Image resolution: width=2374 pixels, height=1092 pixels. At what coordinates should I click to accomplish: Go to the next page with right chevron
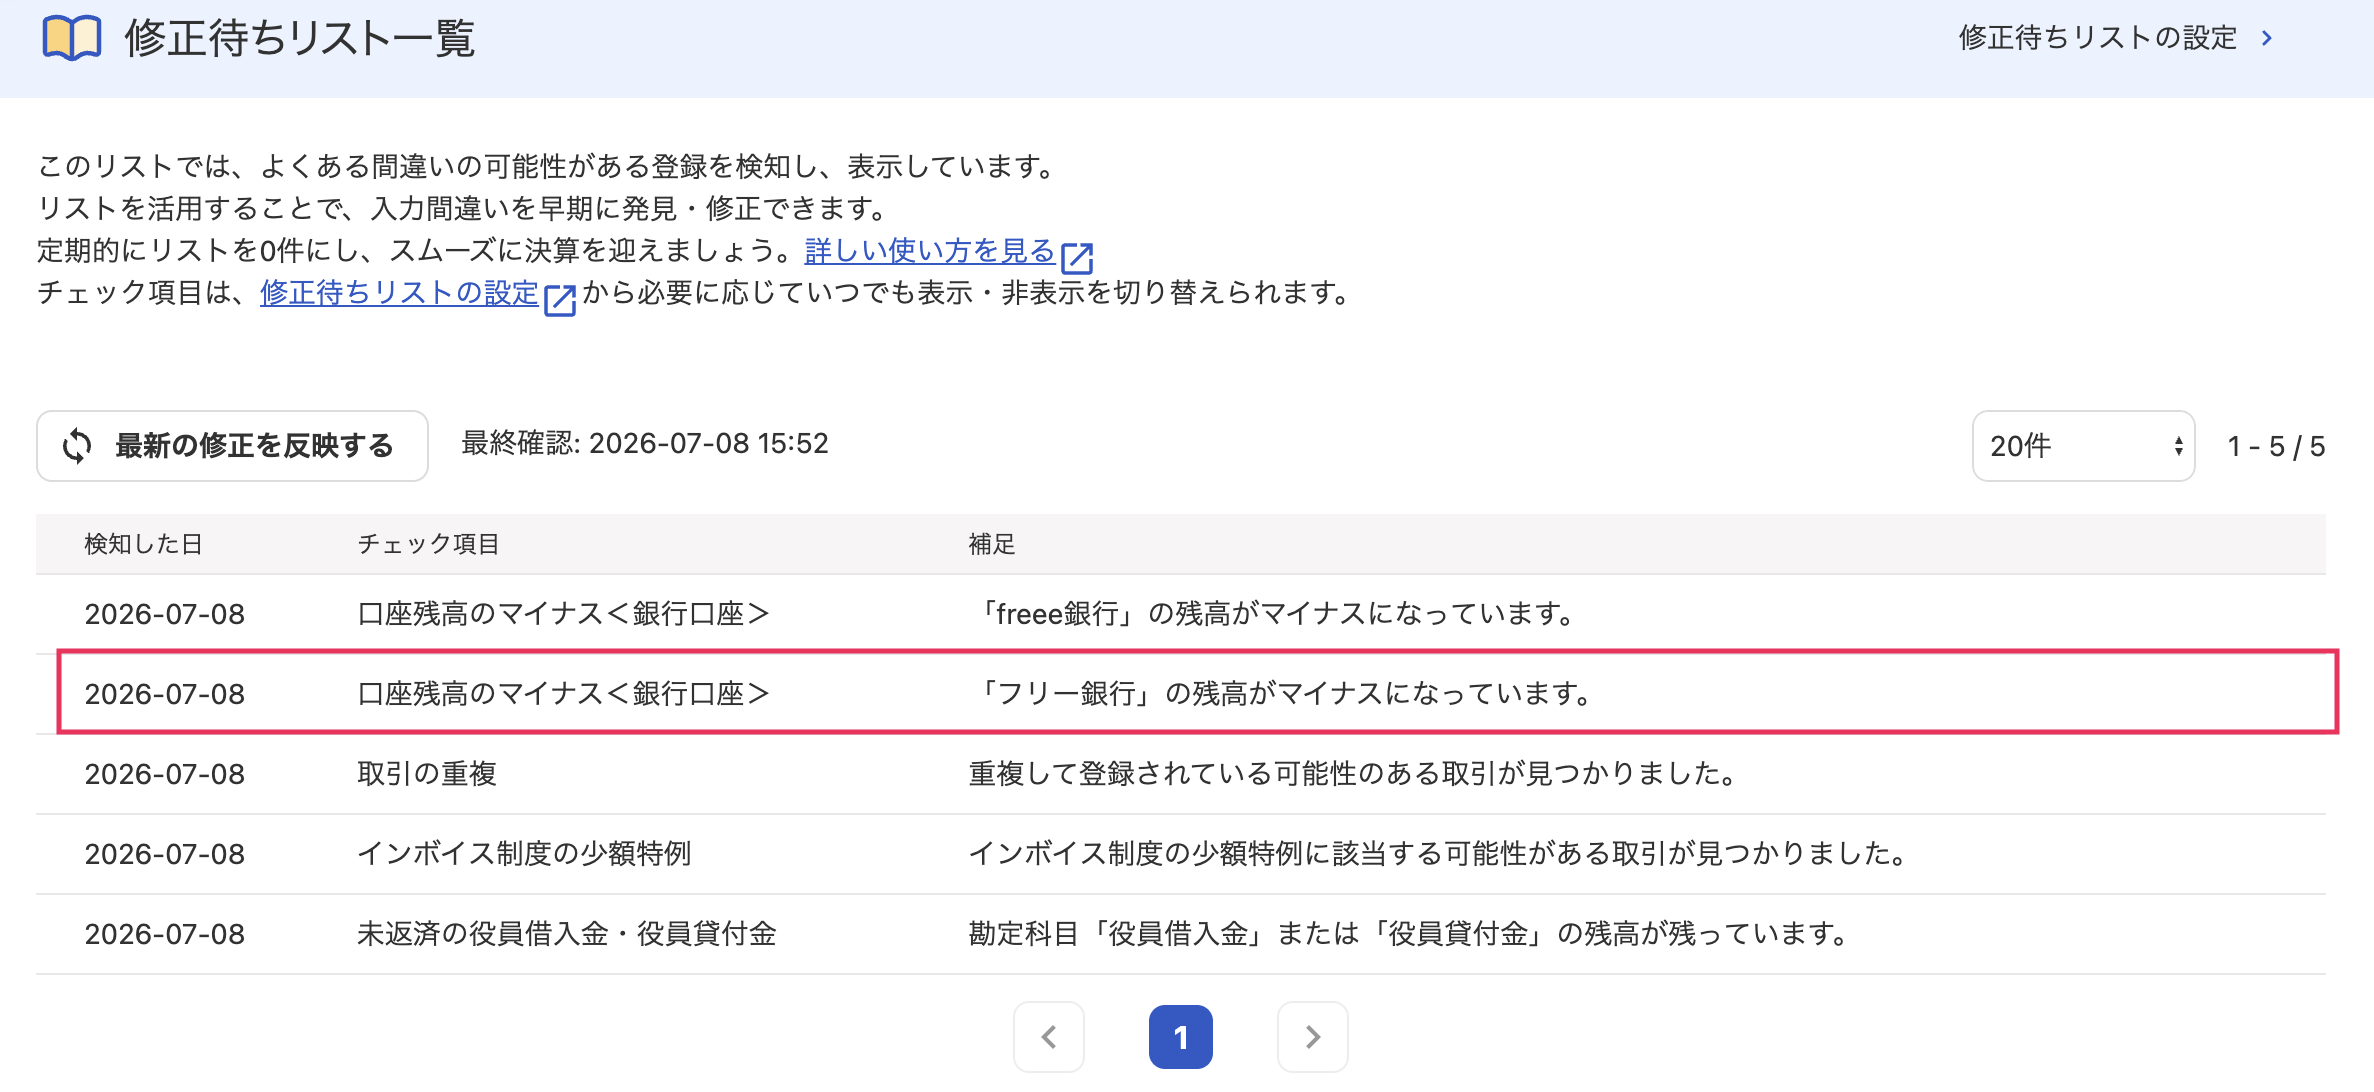pos(1313,1037)
